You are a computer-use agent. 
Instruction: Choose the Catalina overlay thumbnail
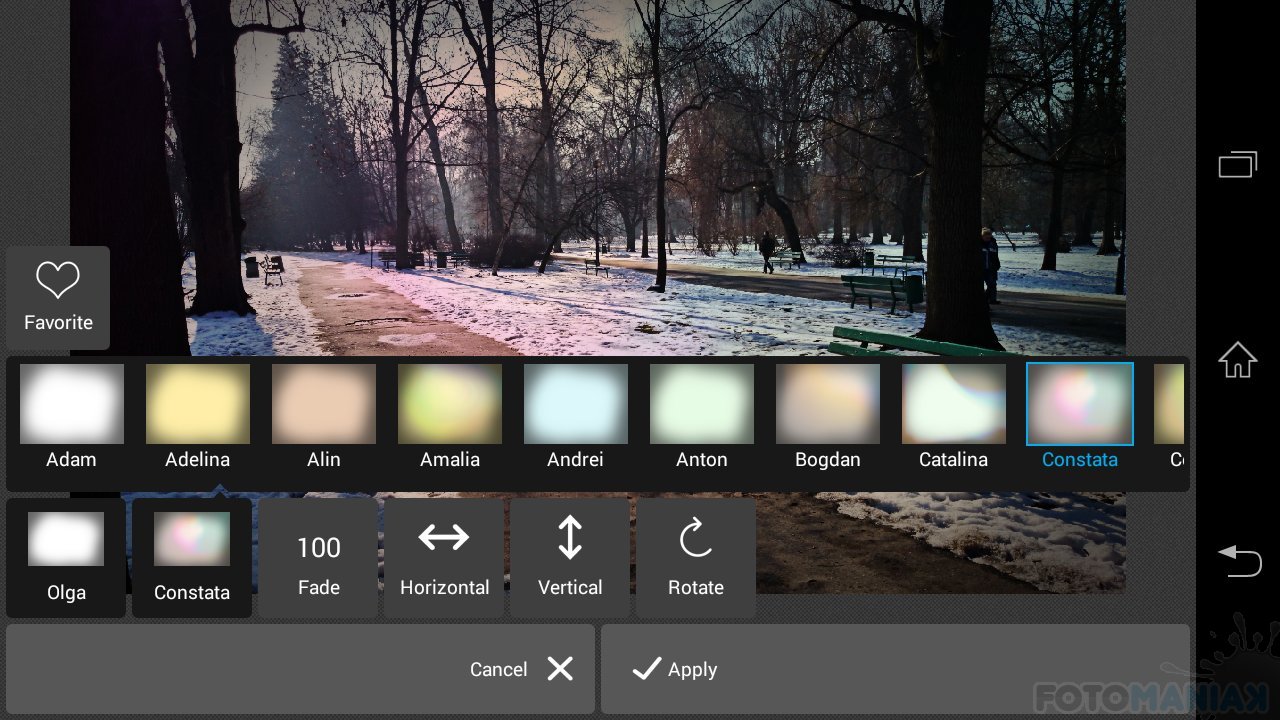point(954,404)
